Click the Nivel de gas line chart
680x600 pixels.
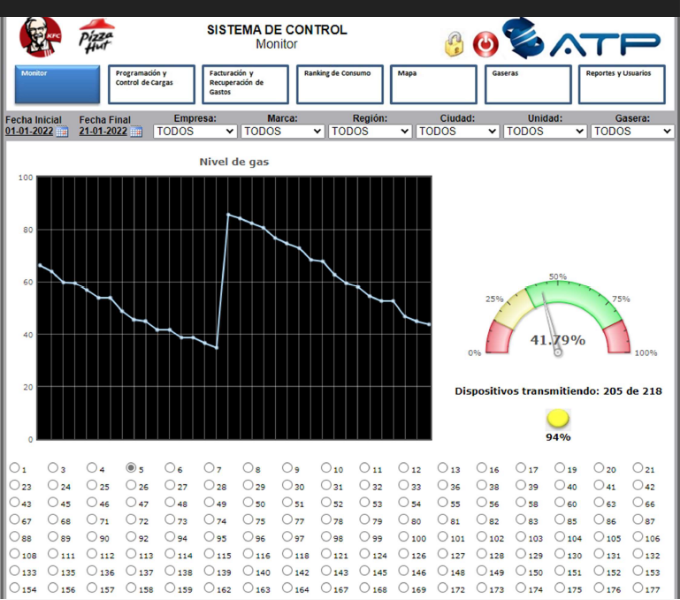(x=234, y=308)
